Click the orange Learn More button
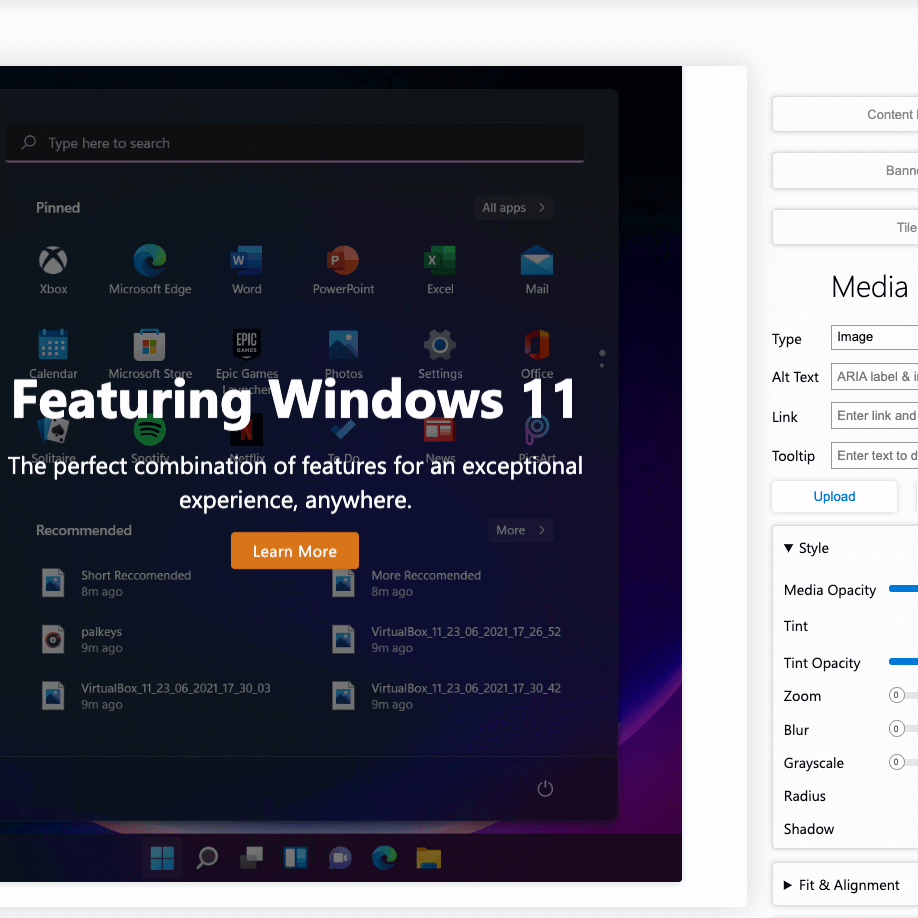The width and height of the screenshot is (918, 918). pyautogui.click(x=294, y=551)
